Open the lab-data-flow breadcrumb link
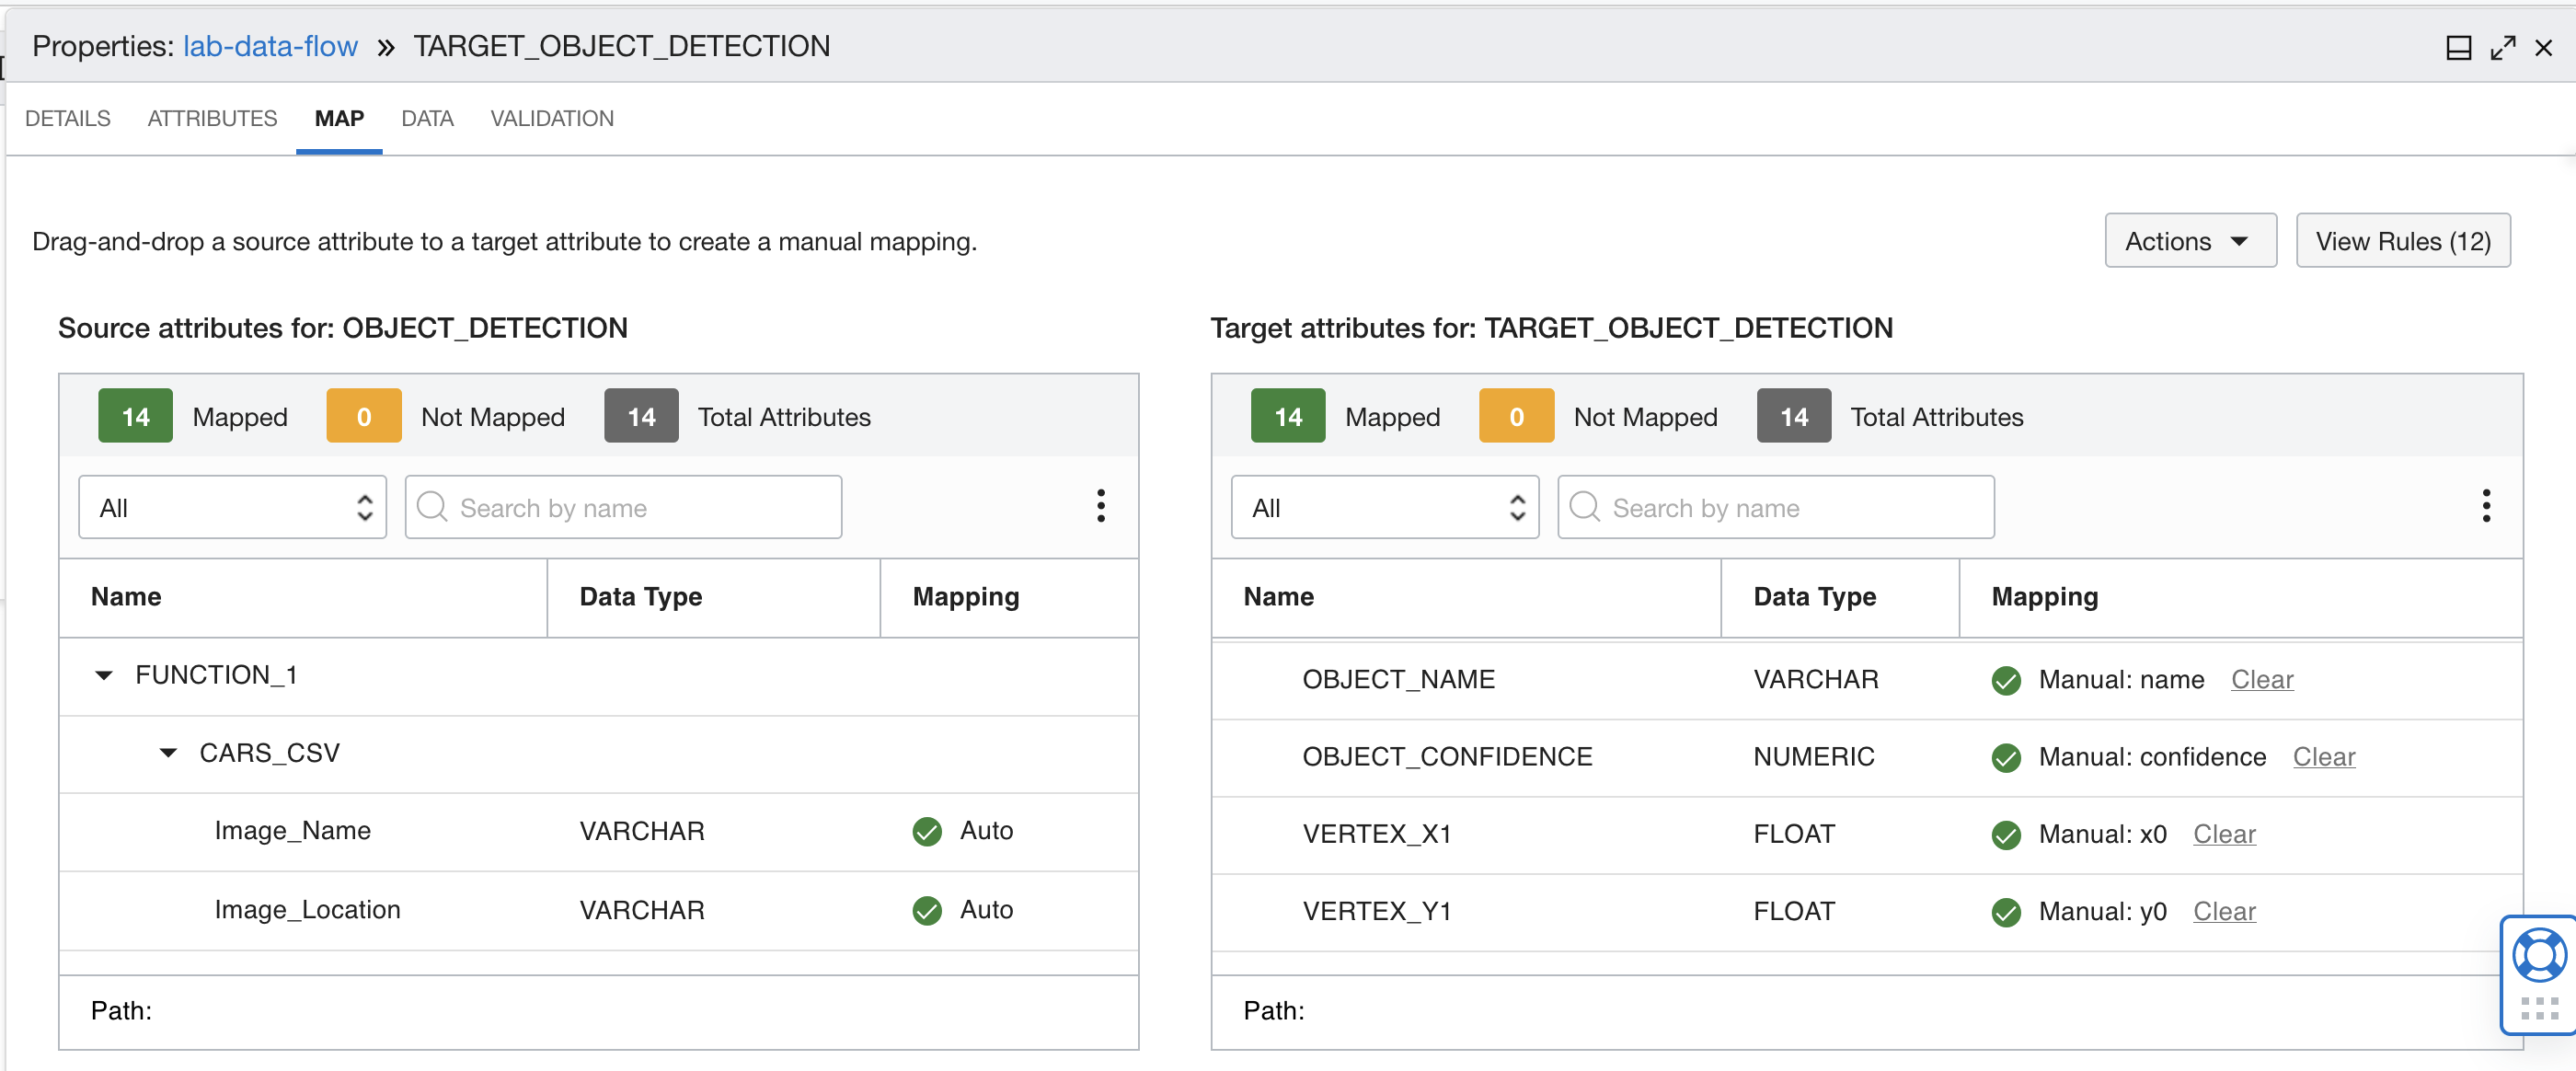Image resolution: width=2576 pixels, height=1071 pixels. 270,46
